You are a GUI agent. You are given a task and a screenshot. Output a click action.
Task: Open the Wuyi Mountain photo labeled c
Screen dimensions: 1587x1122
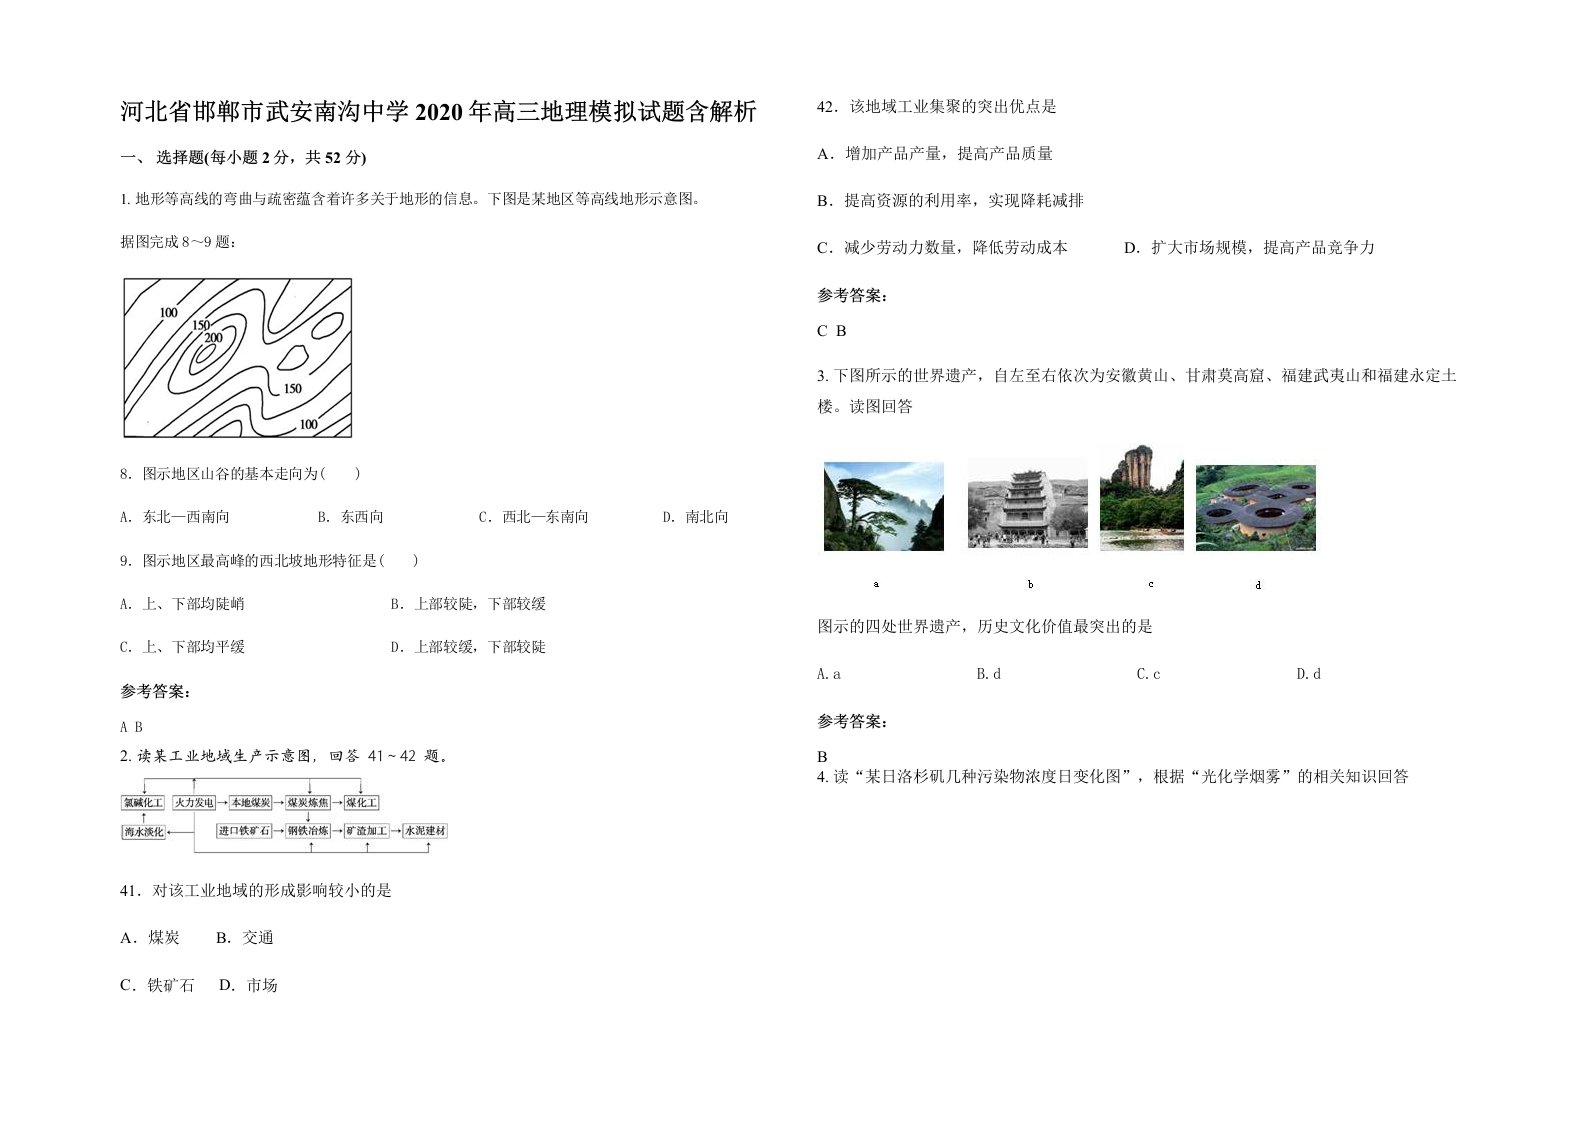click(x=1142, y=498)
